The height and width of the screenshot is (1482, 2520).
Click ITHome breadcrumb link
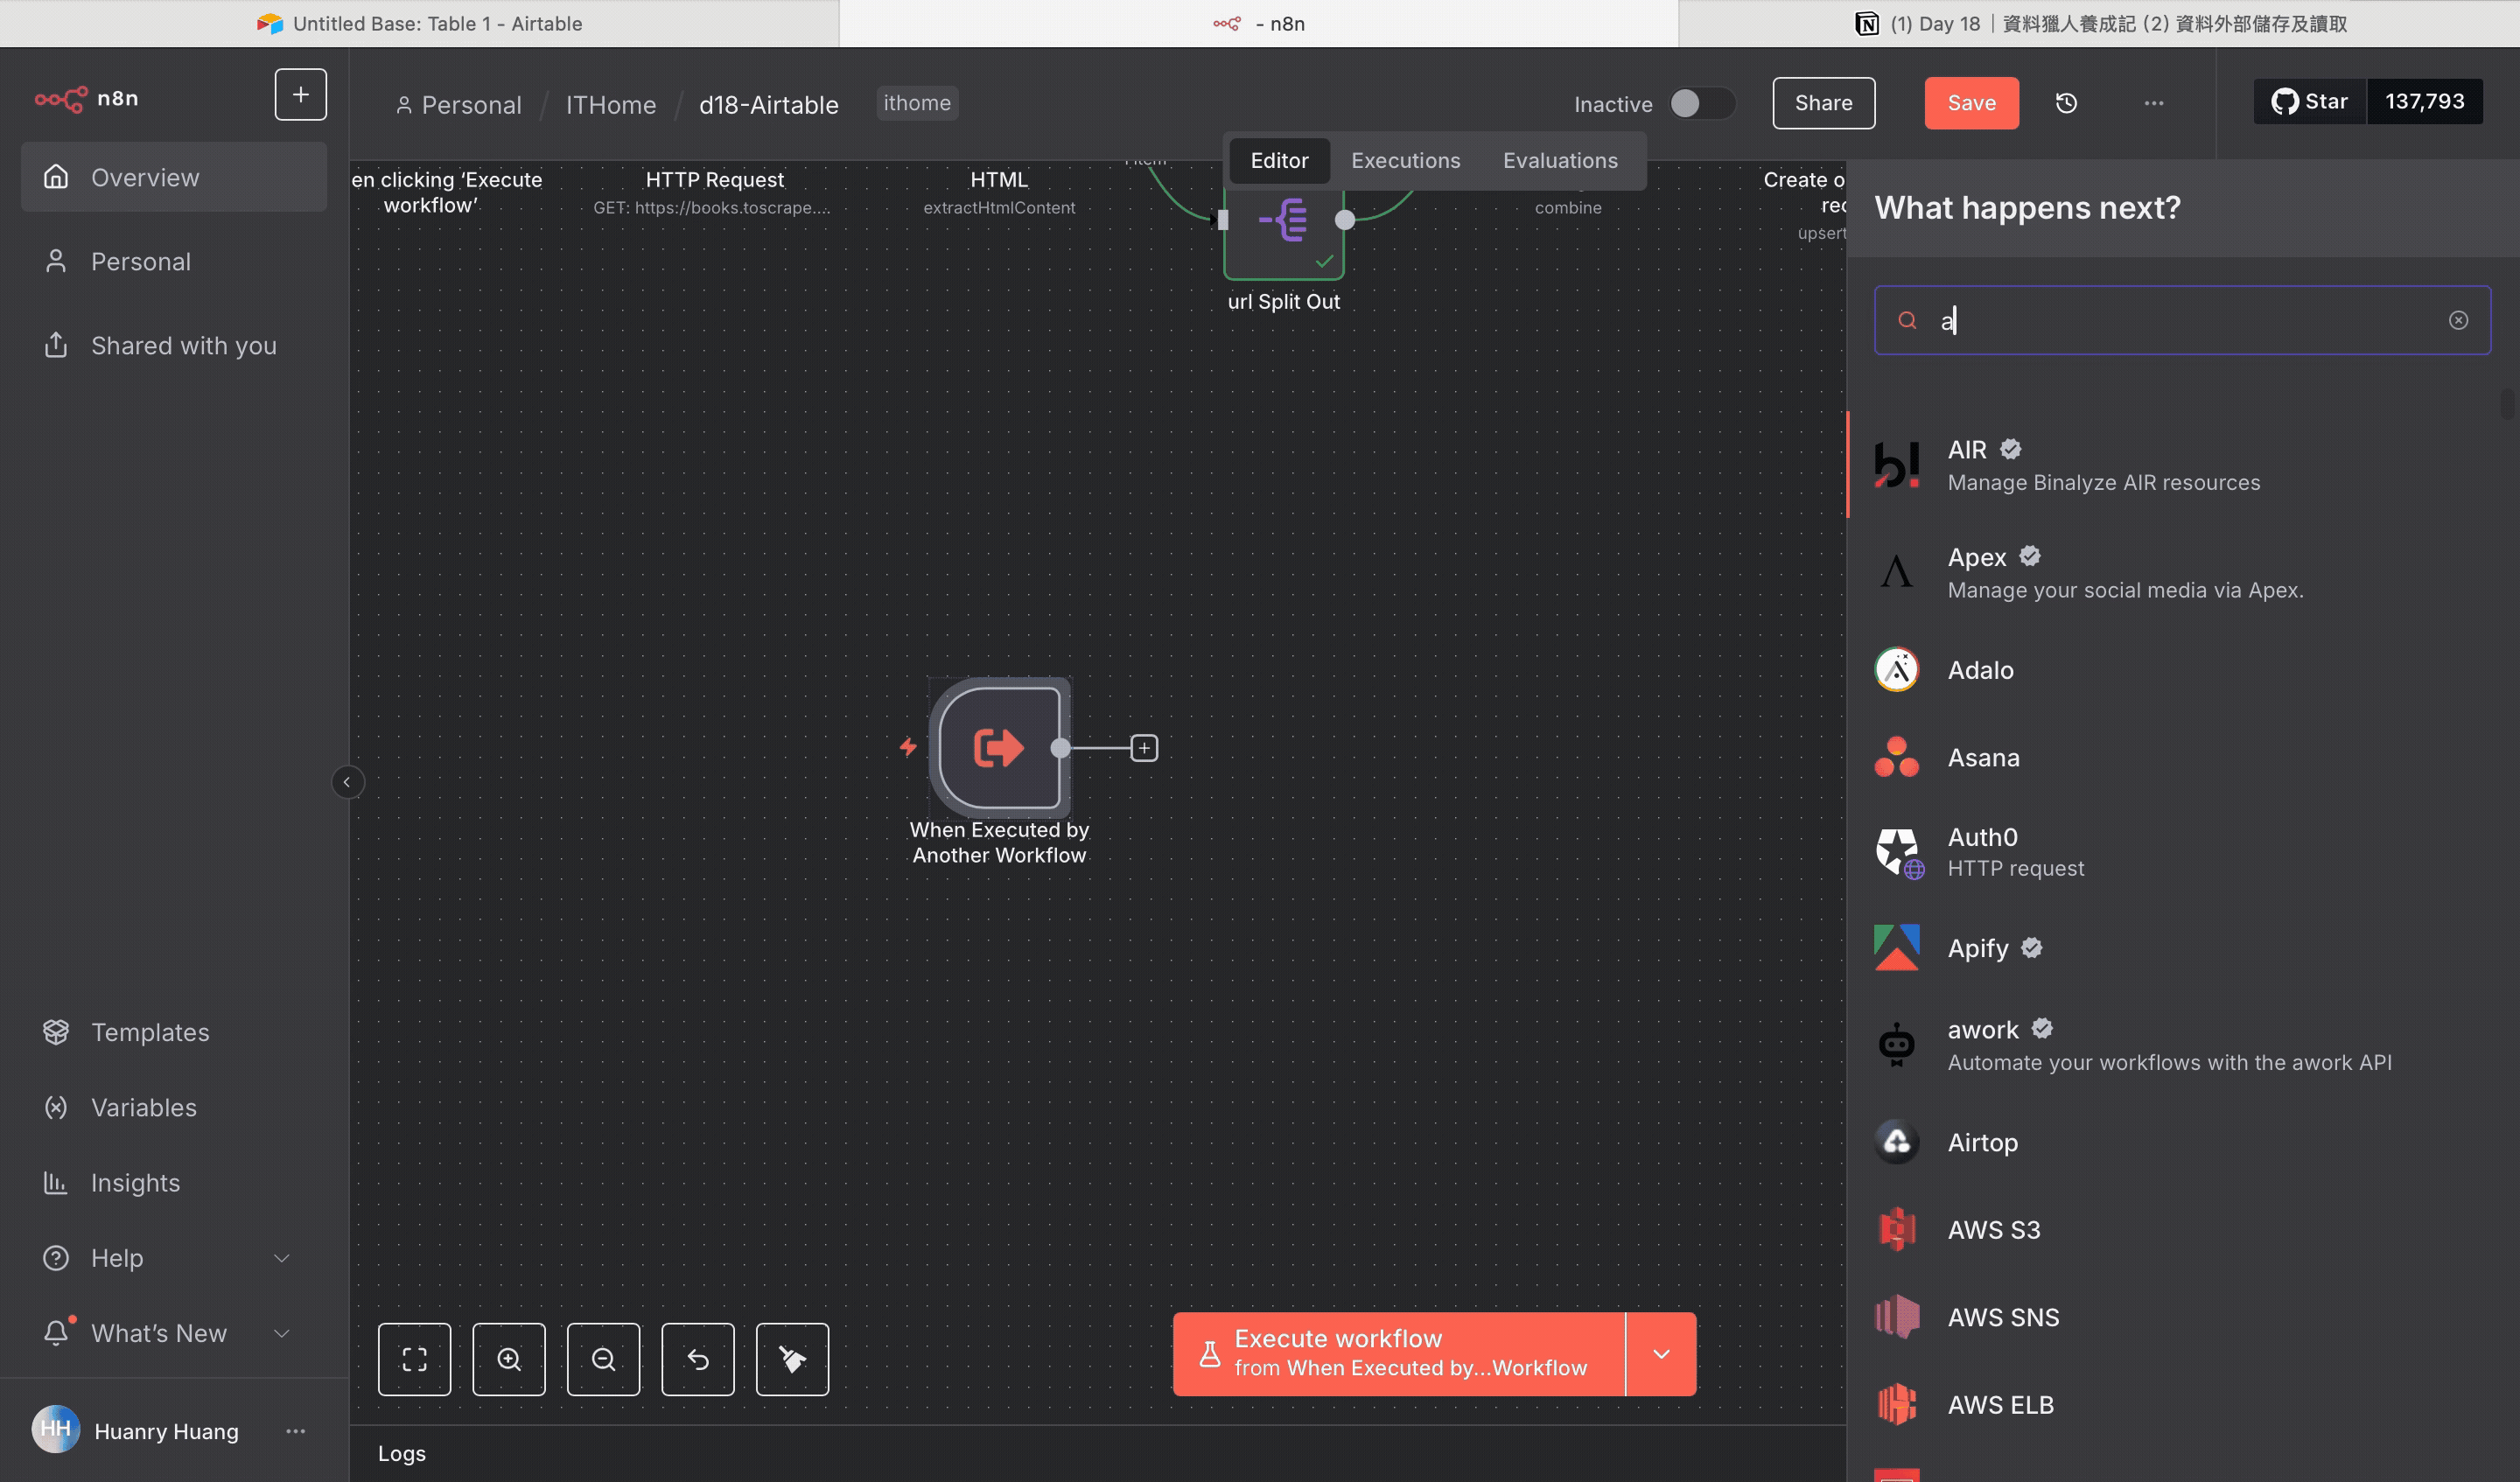611,105
